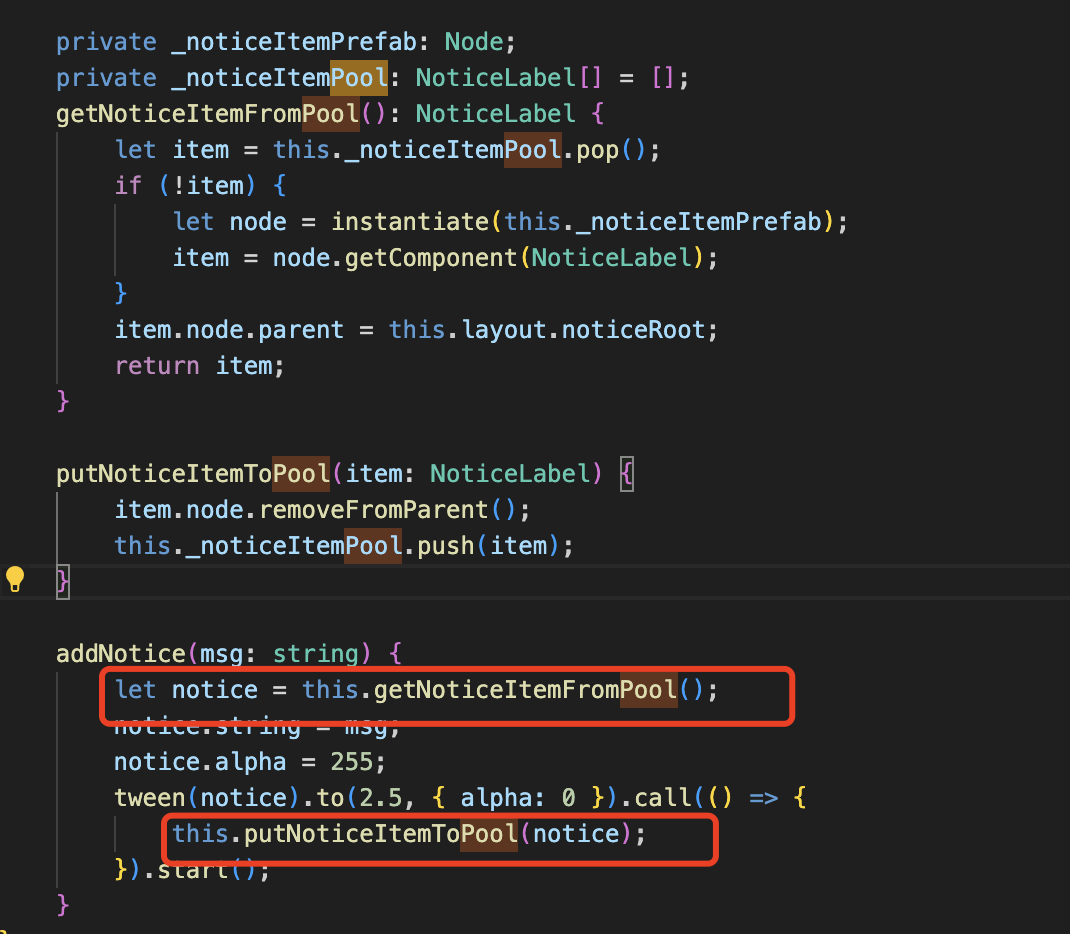
Task: Click 'node' variable in let node line
Action: 258,222
